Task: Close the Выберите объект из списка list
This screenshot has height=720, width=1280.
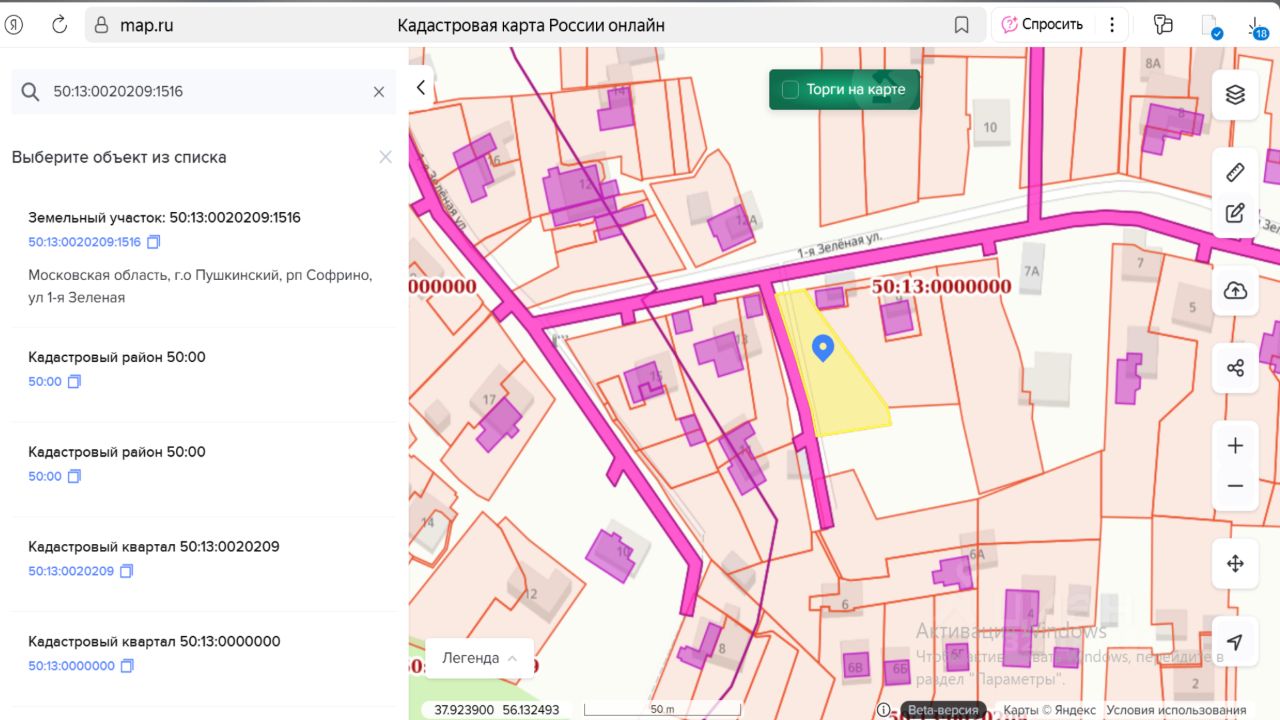Action: tap(385, 157)
